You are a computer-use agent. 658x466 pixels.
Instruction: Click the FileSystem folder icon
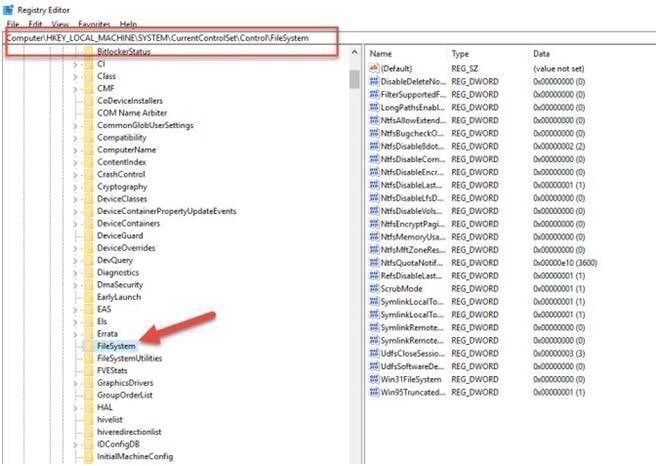pyautogui.click(x=89, y=346)
